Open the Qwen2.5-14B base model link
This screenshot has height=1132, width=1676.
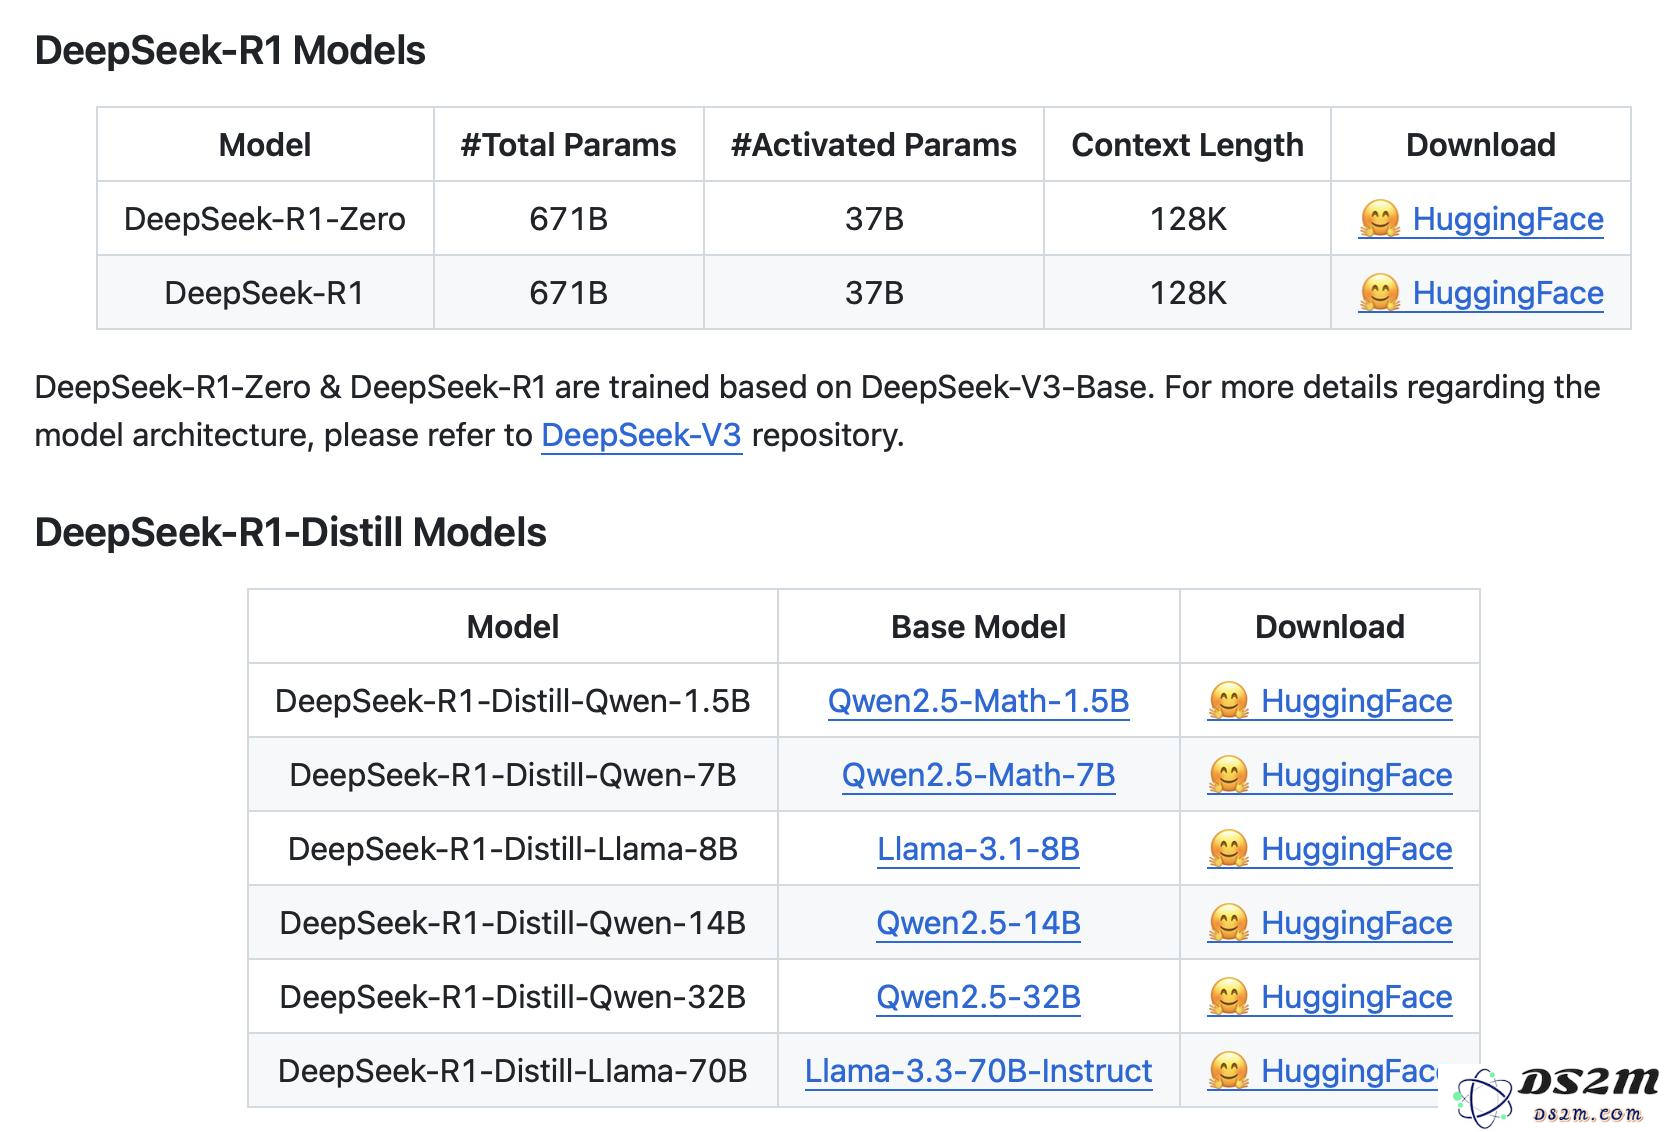point(978,923)
